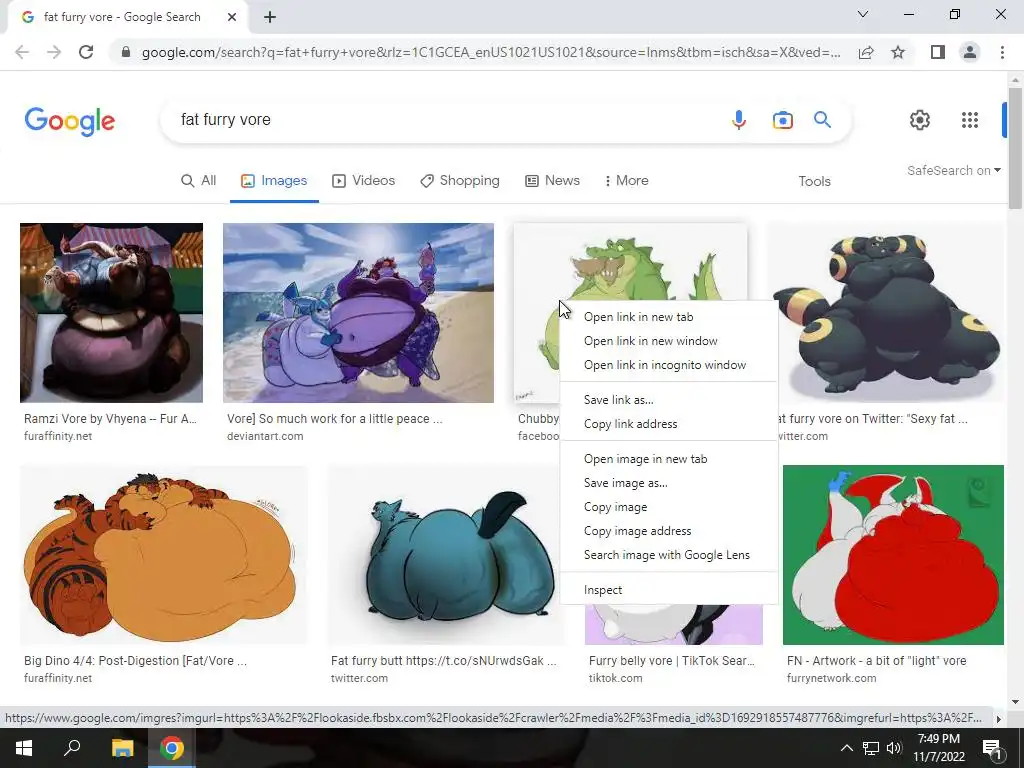Screen dimensions: 1024x768
Task: Click the browser Back arrow
Action: [22, 52]
